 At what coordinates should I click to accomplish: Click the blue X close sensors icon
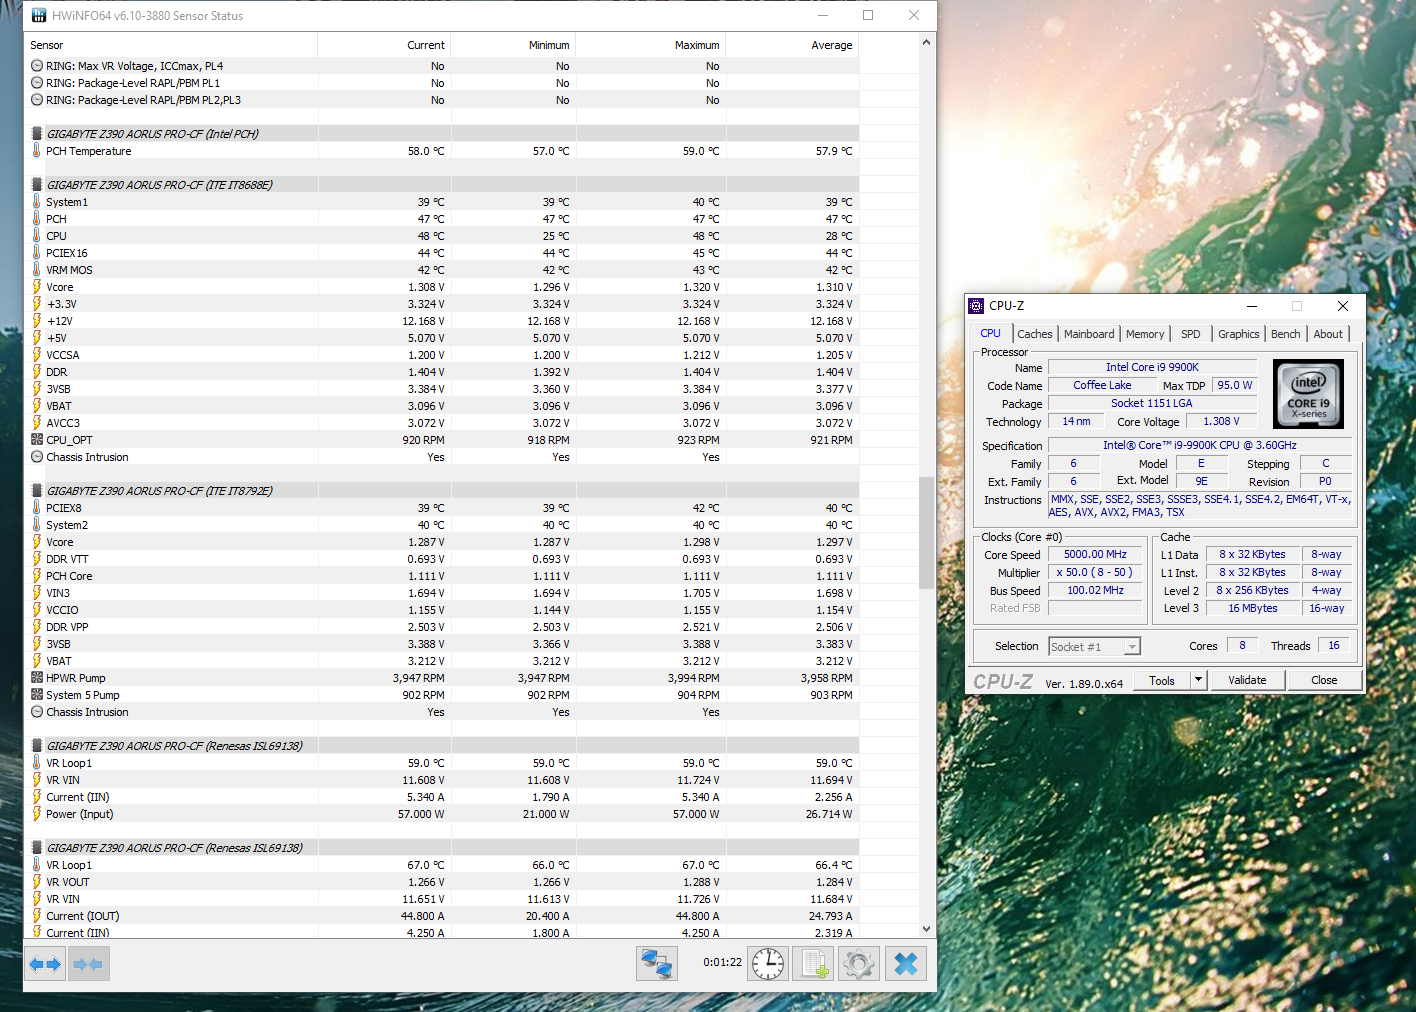coord(906,964)
